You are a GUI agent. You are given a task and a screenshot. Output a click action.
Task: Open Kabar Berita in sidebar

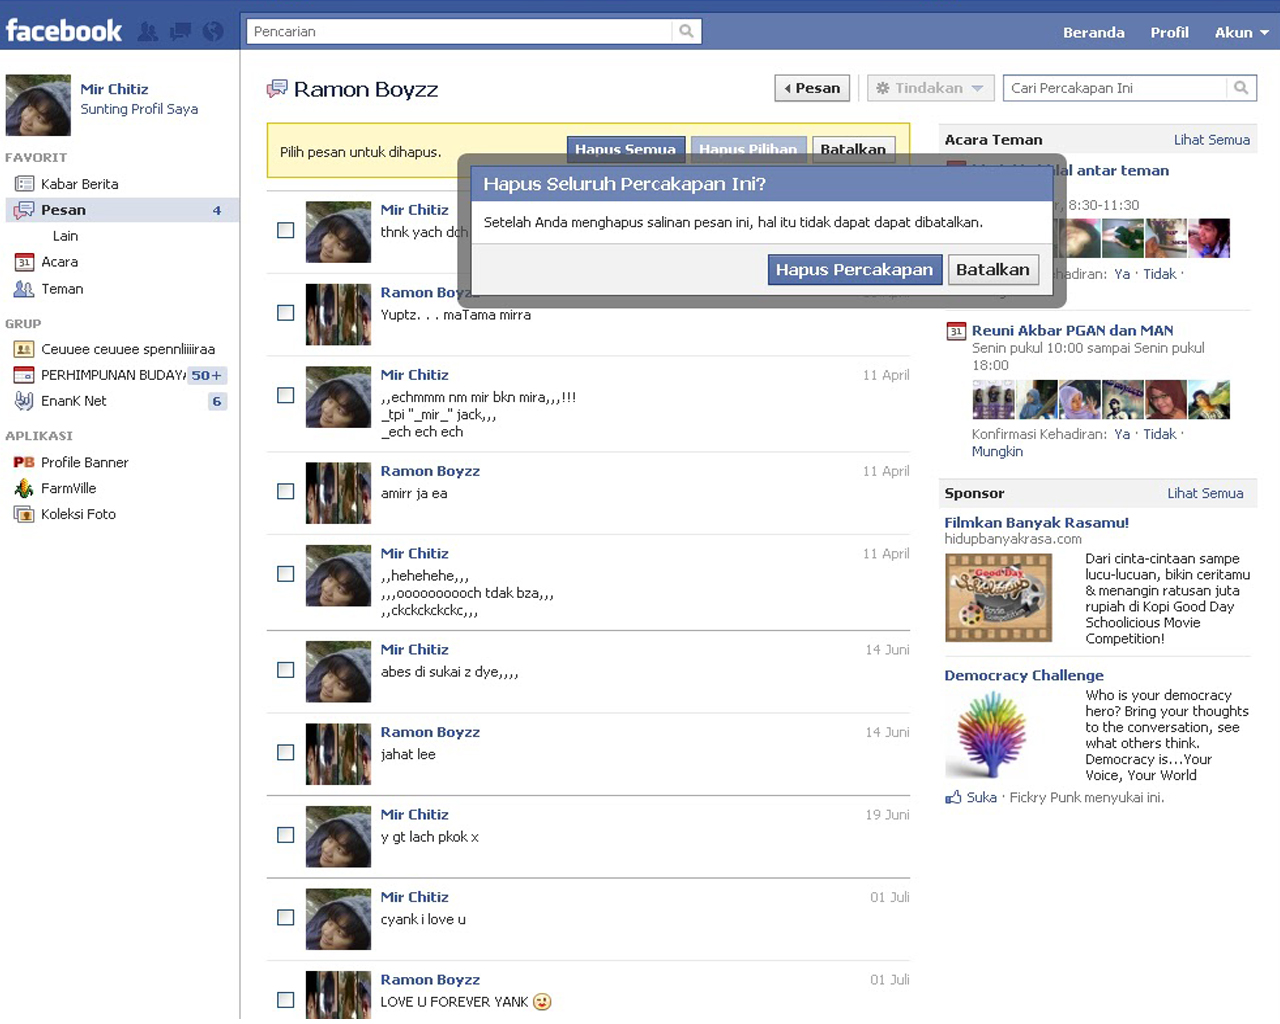tap(79, 184)
